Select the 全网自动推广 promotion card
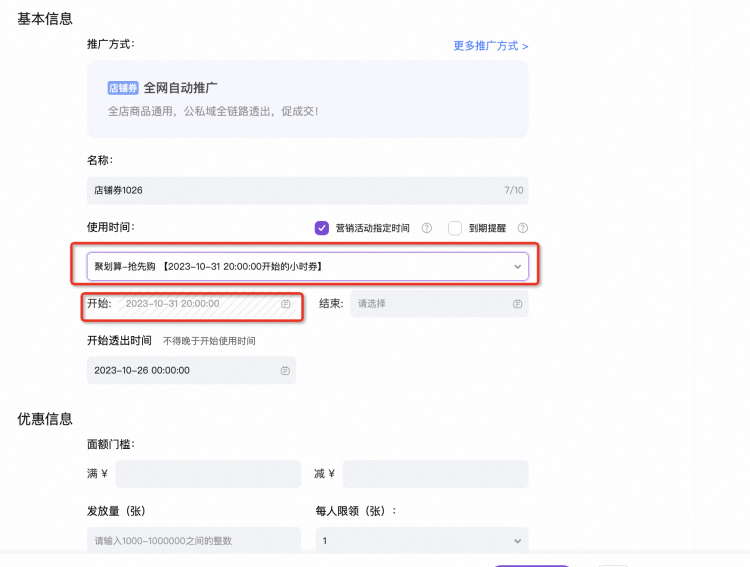 pos(308,99)
